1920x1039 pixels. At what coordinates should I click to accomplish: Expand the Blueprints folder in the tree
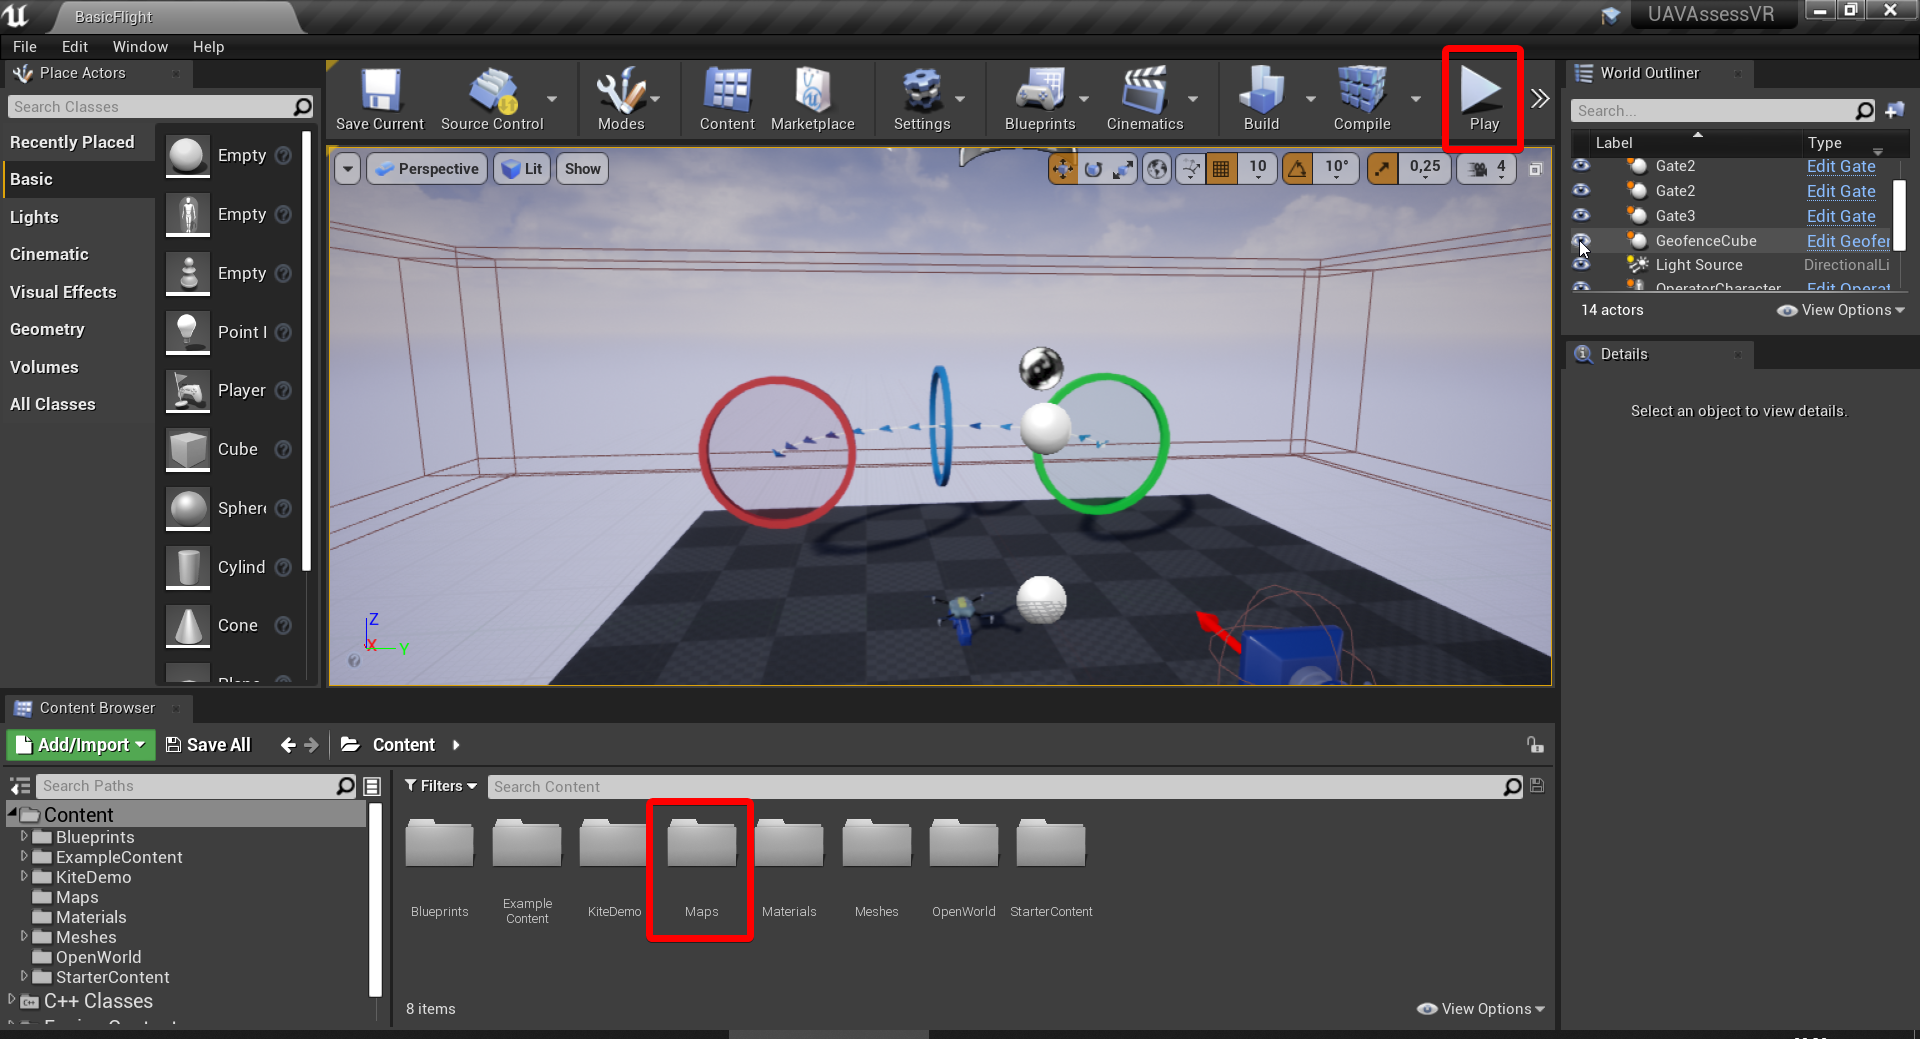[x=25, y=836]
